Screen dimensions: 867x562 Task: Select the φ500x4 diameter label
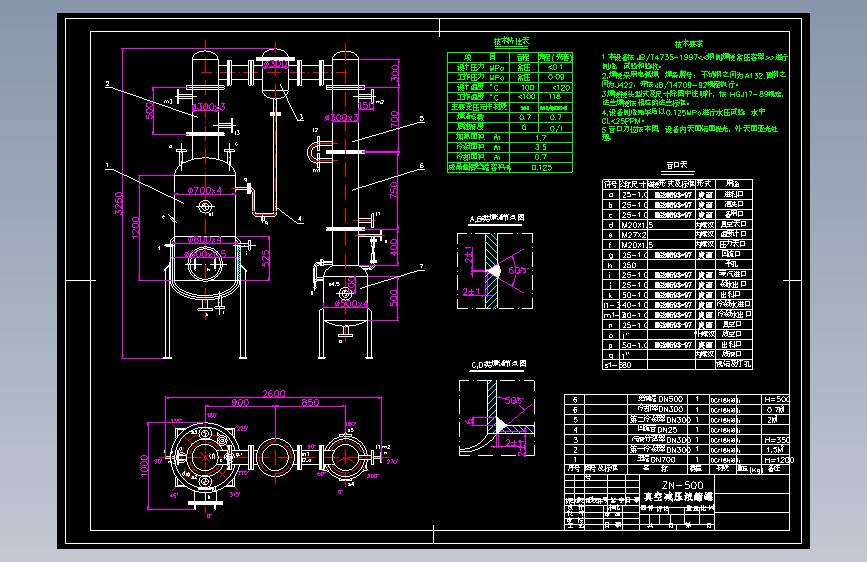[x=351, y=304]
